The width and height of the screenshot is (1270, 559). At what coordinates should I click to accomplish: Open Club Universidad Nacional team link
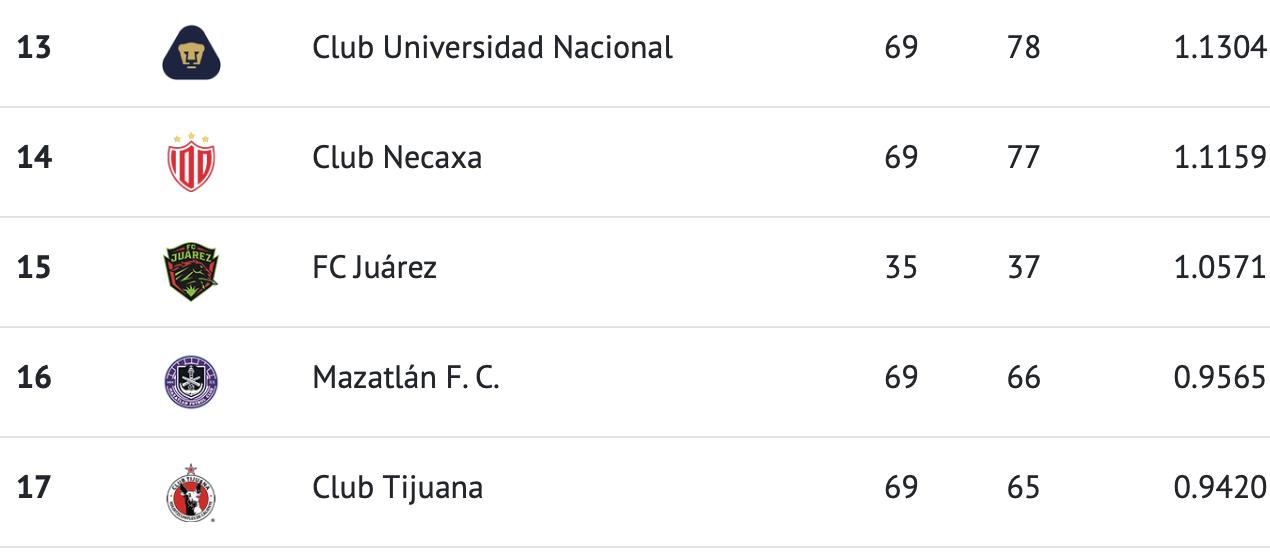[492, 48]
